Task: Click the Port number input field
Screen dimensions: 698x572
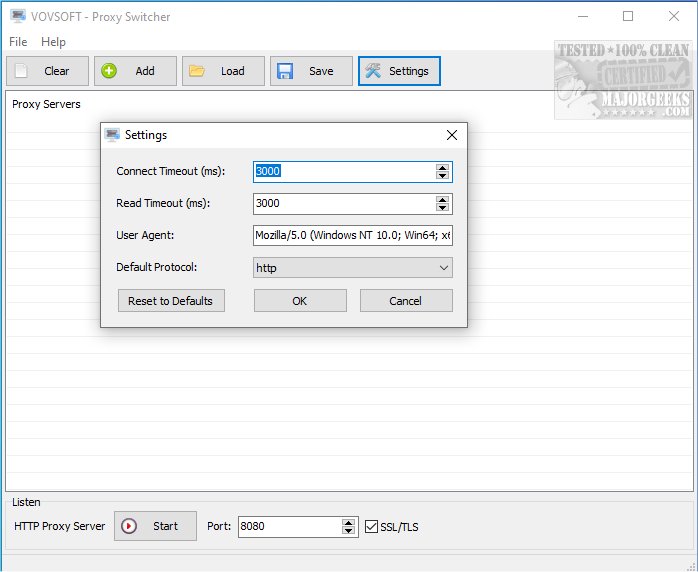Action: tap(289, 527)
